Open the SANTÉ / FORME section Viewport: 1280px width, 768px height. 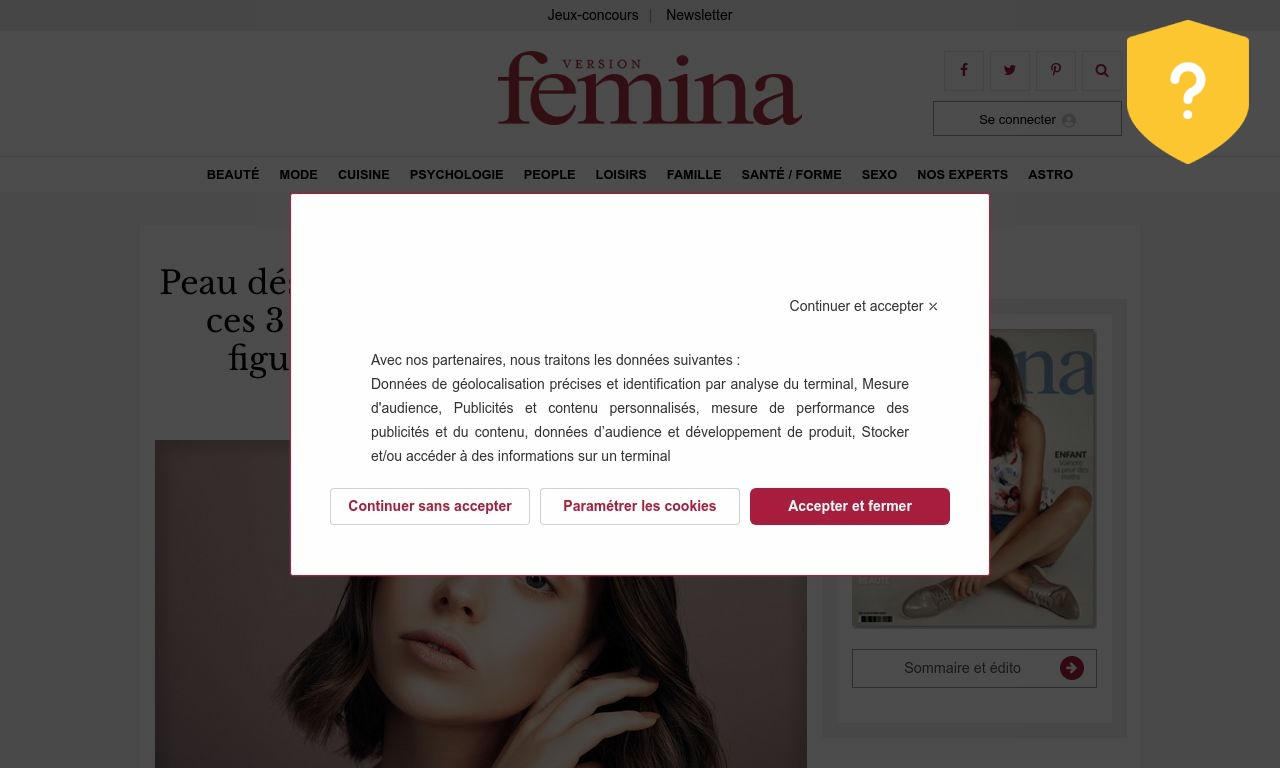point(791,174)
